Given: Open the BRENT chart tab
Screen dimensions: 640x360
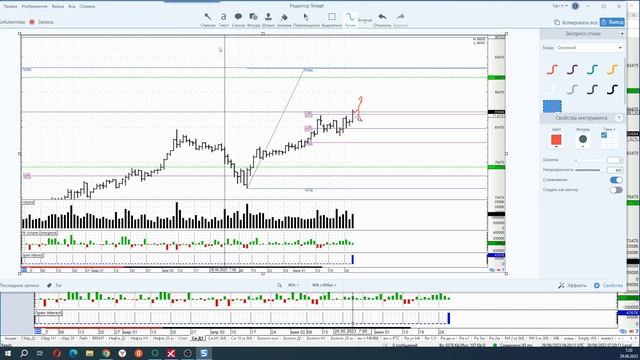Looking at the screenshot, I should coord(98,339).
